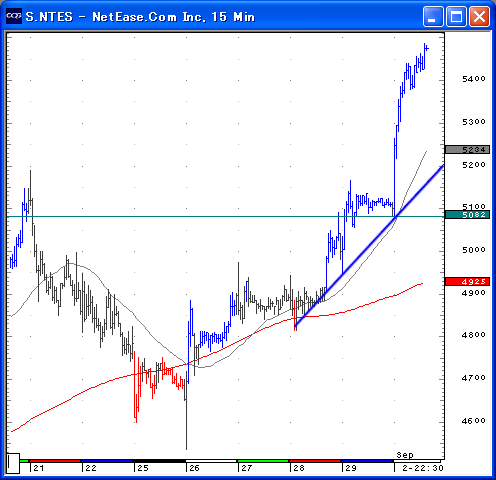Select date 28 on the time axis
This screenshot has height=480, width=496.
tap(299, 468)
